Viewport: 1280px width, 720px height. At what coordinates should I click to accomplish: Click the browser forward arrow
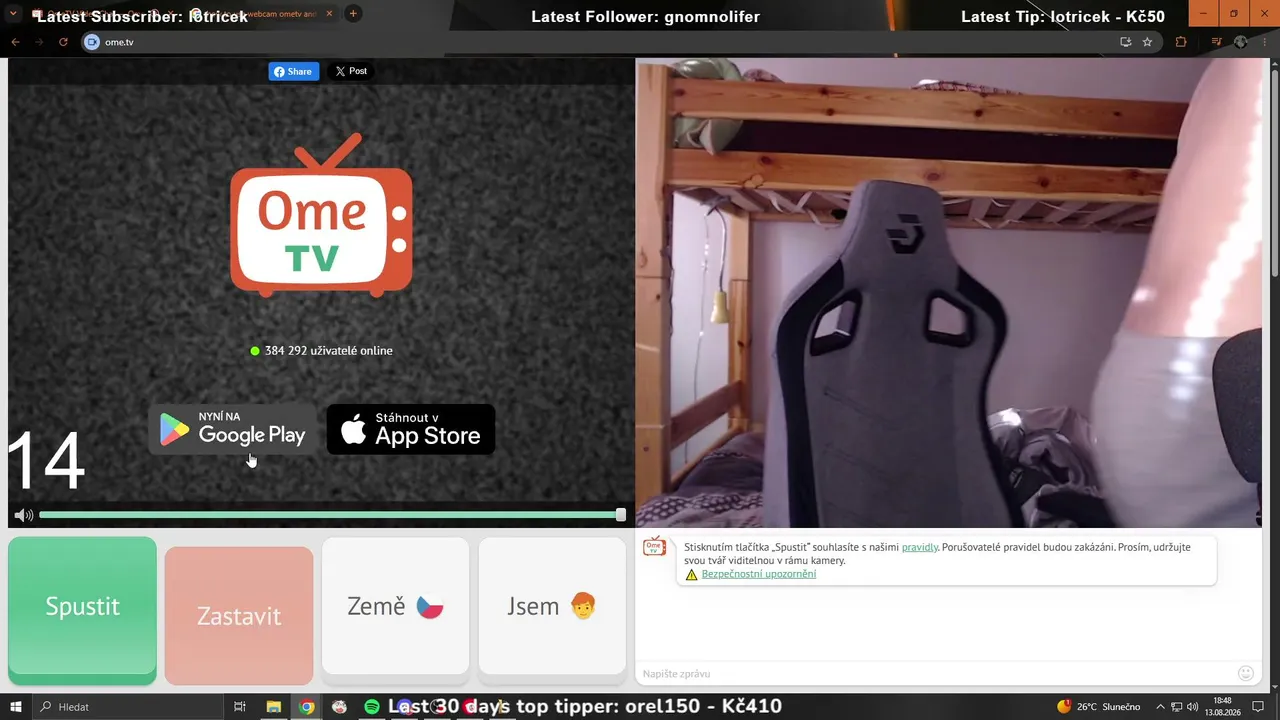(x=39, y=42)
